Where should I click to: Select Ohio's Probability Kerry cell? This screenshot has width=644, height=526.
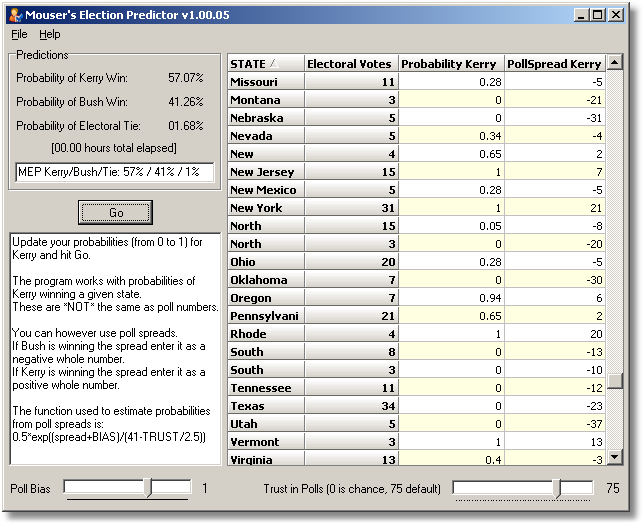pyautogui.click(x=451, y=262)
